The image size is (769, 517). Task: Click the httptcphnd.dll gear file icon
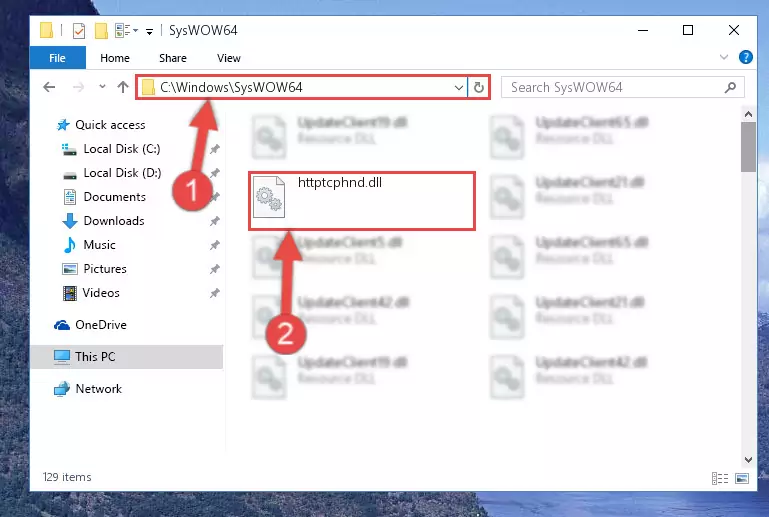pos(269,197)
